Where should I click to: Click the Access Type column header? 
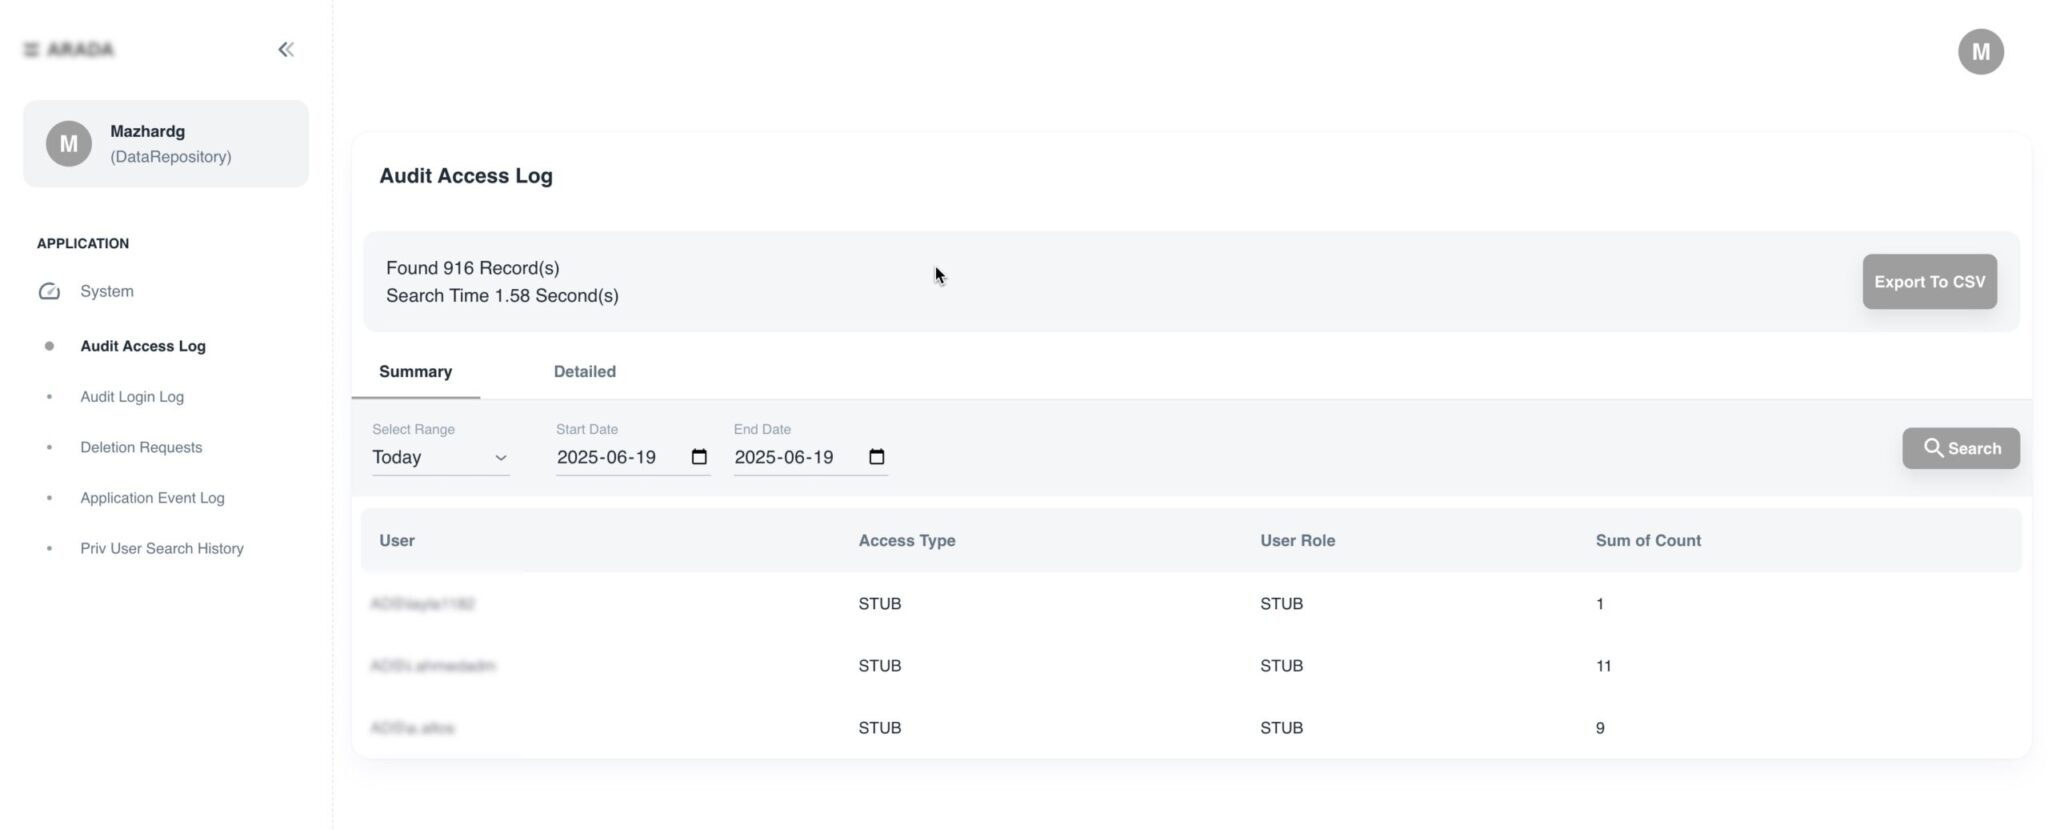click(x=907, y=540)
